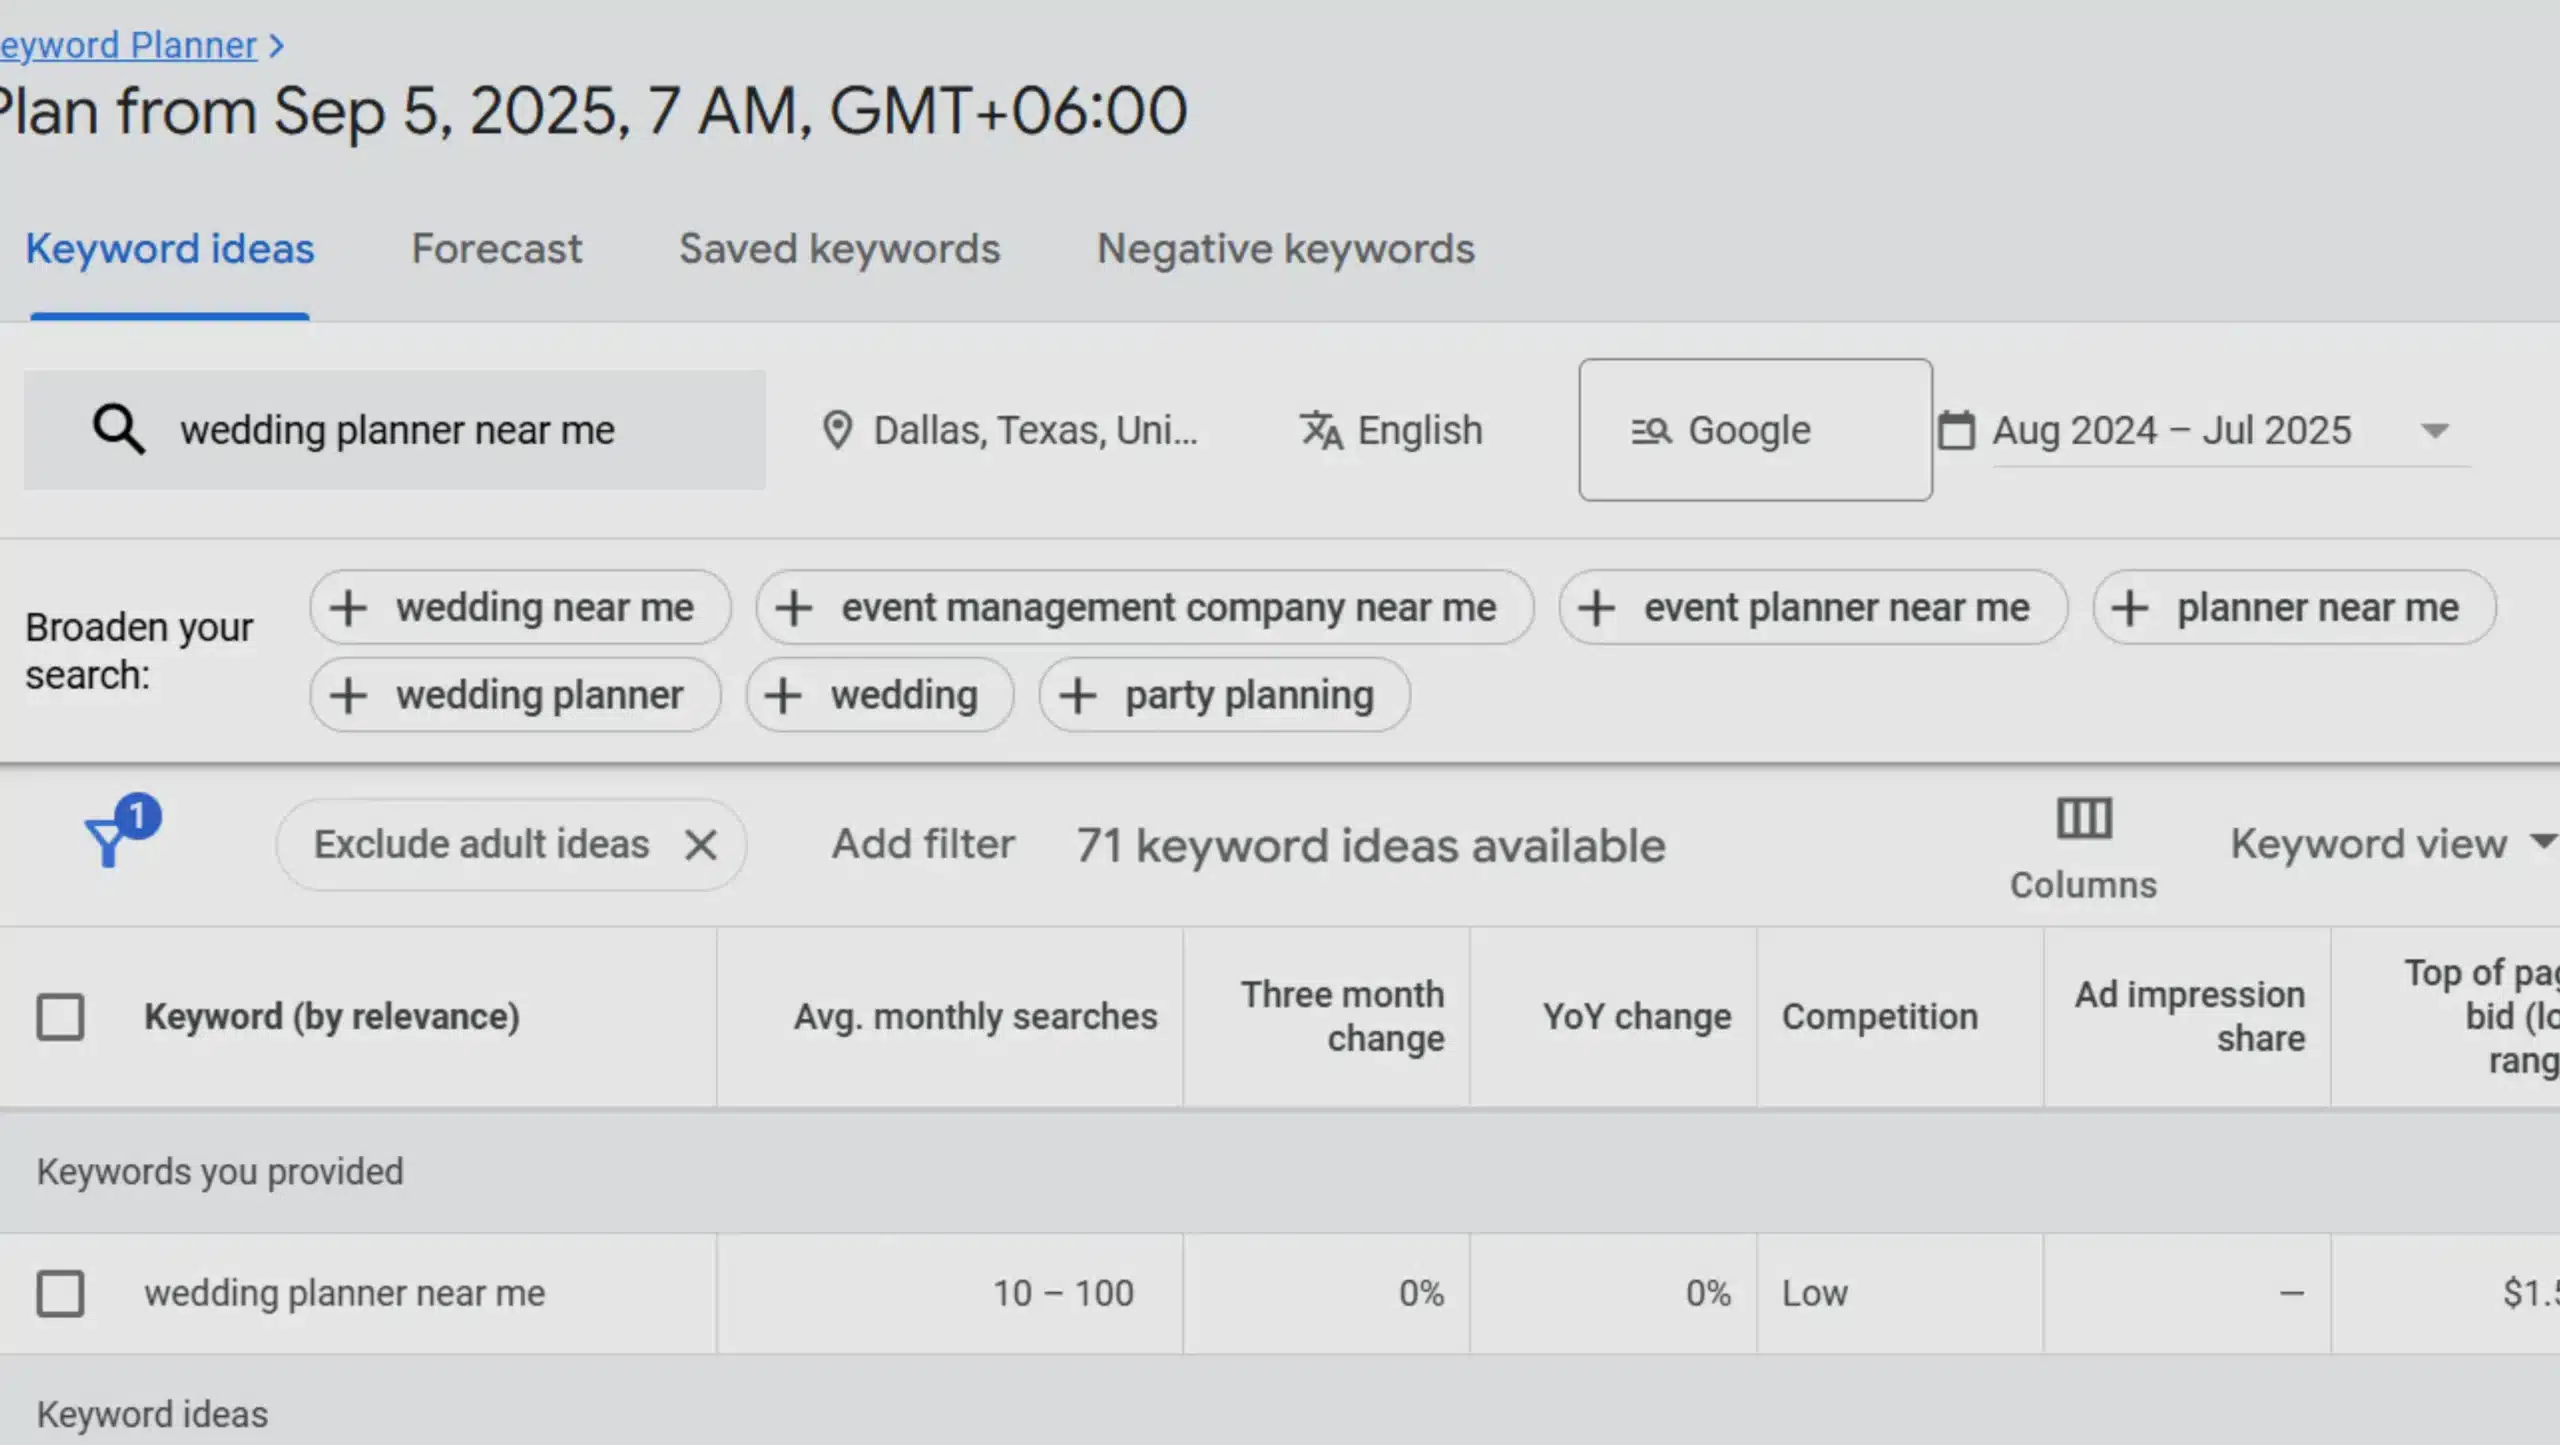Click Add filter
The height and width of the screenshot is (1445, 2560).
922,843
